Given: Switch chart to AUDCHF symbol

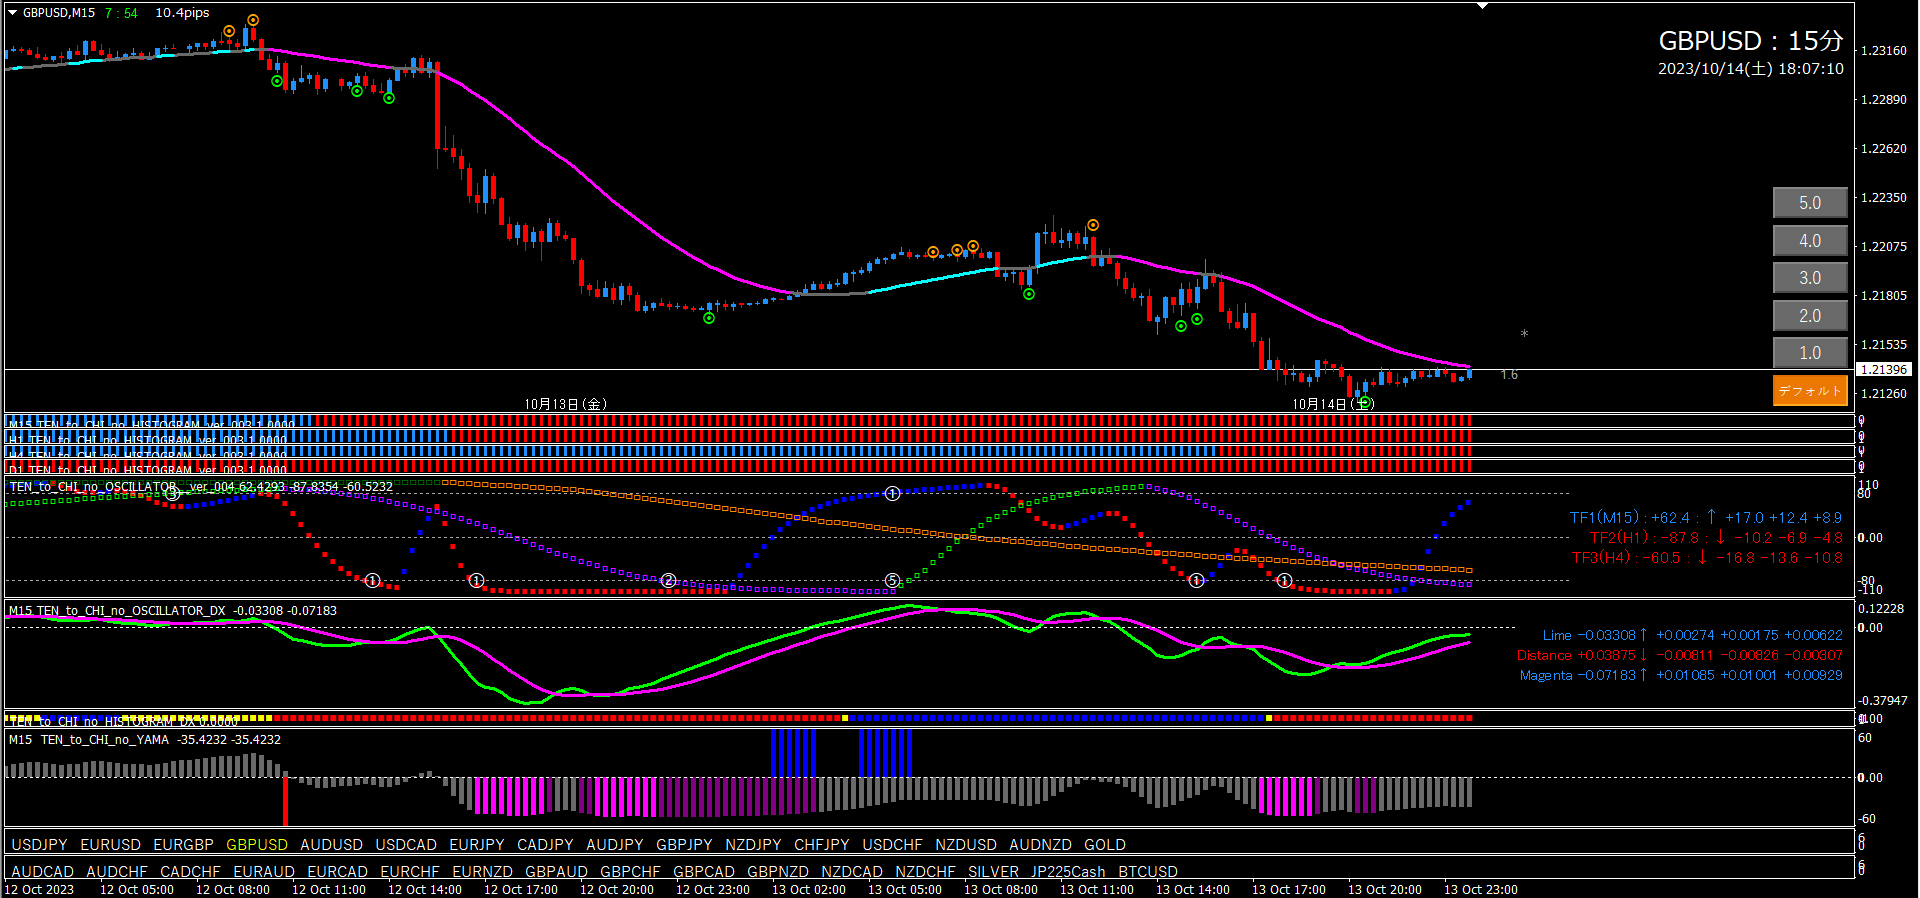Looking at the screenshot, I should click(x=117, y=872).
